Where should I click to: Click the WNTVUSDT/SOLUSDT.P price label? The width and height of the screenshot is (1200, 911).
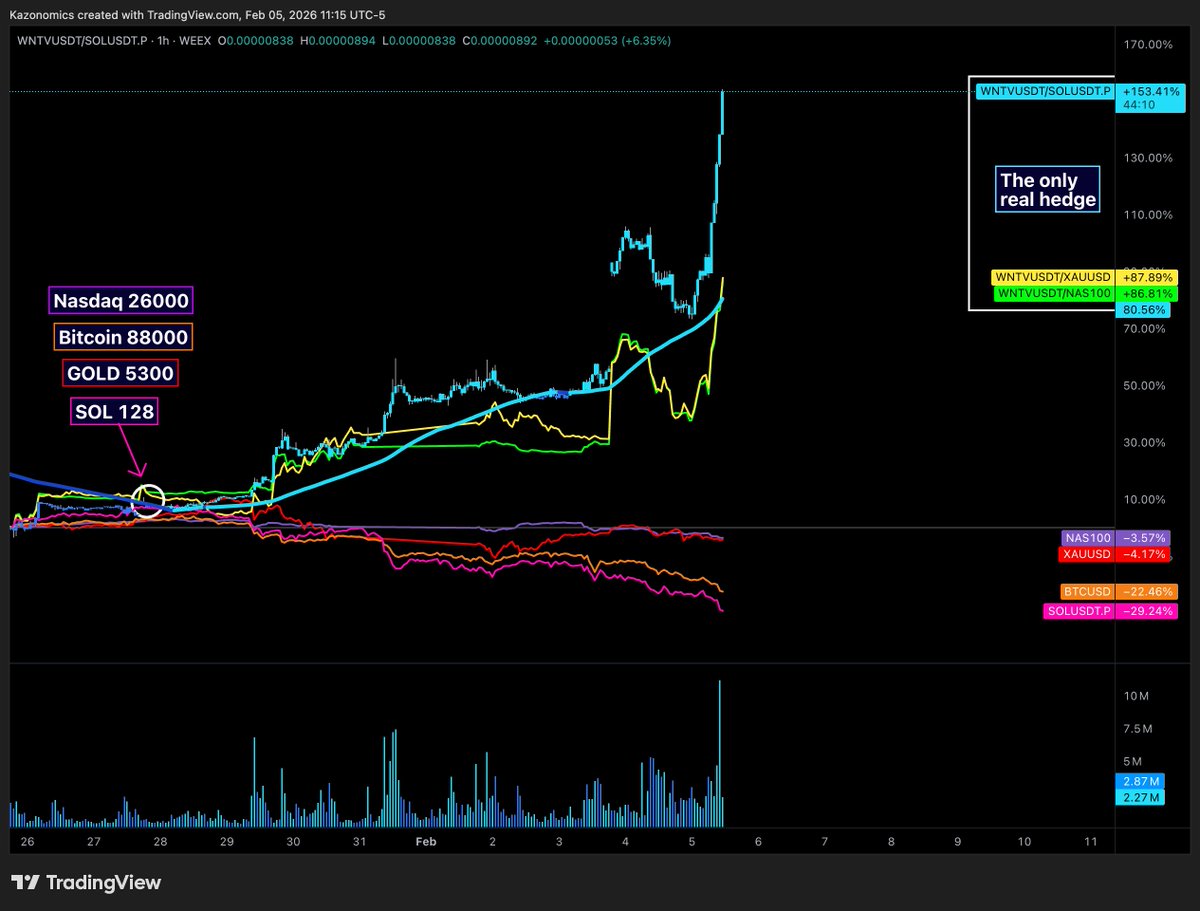coord(1044,92)
